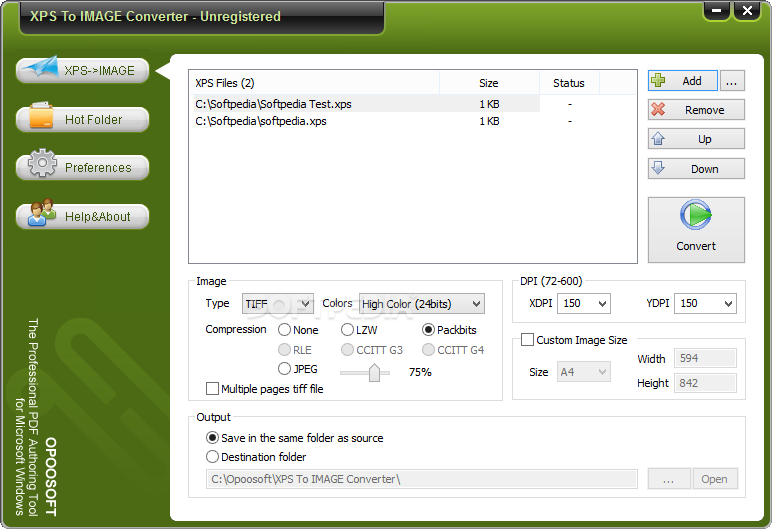The width and height of the screenshot is (772, 529).
Task: Click the Add files button
Action: tap(682, 80)
